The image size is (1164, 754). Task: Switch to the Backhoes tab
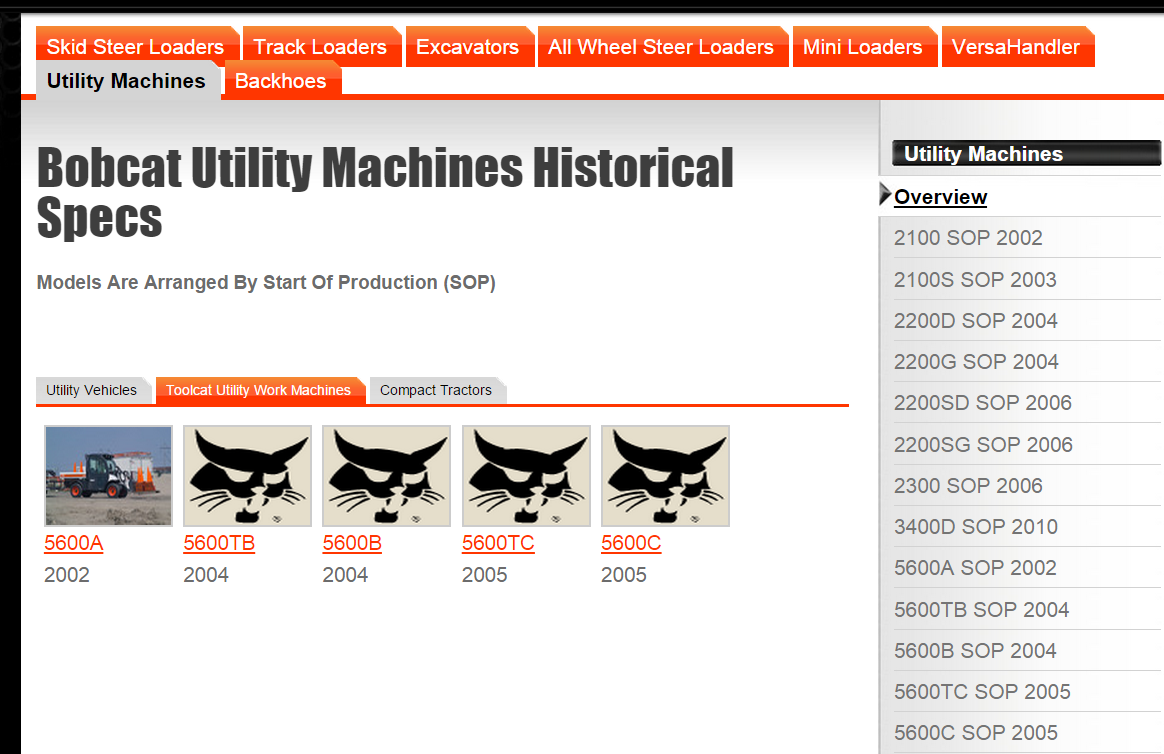coord(282,80)
